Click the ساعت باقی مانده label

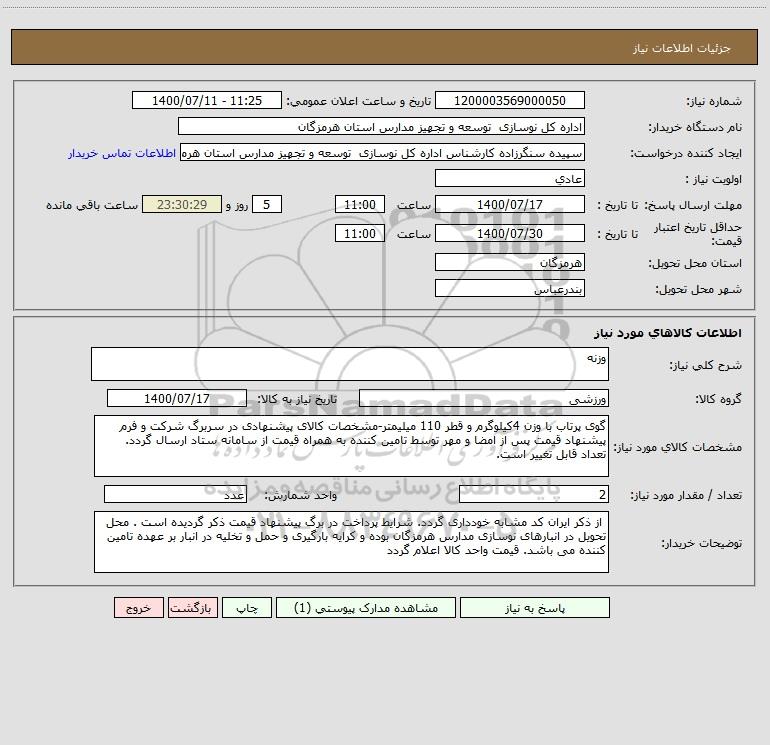click(x=92, y=205)
